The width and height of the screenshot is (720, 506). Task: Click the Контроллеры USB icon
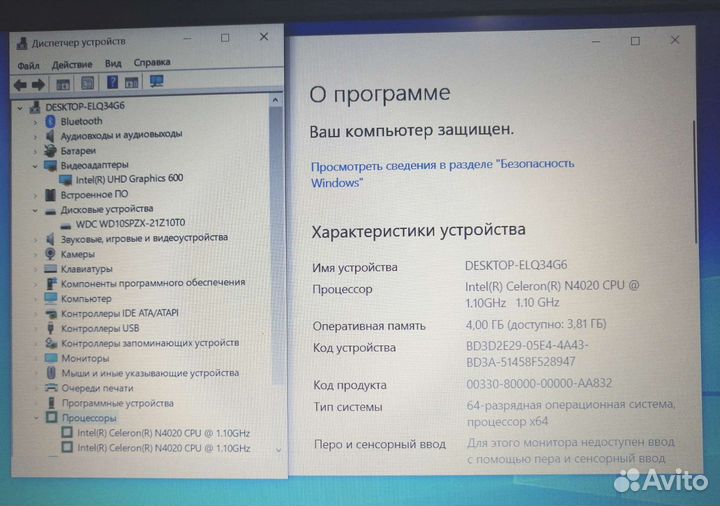(51, 328)
